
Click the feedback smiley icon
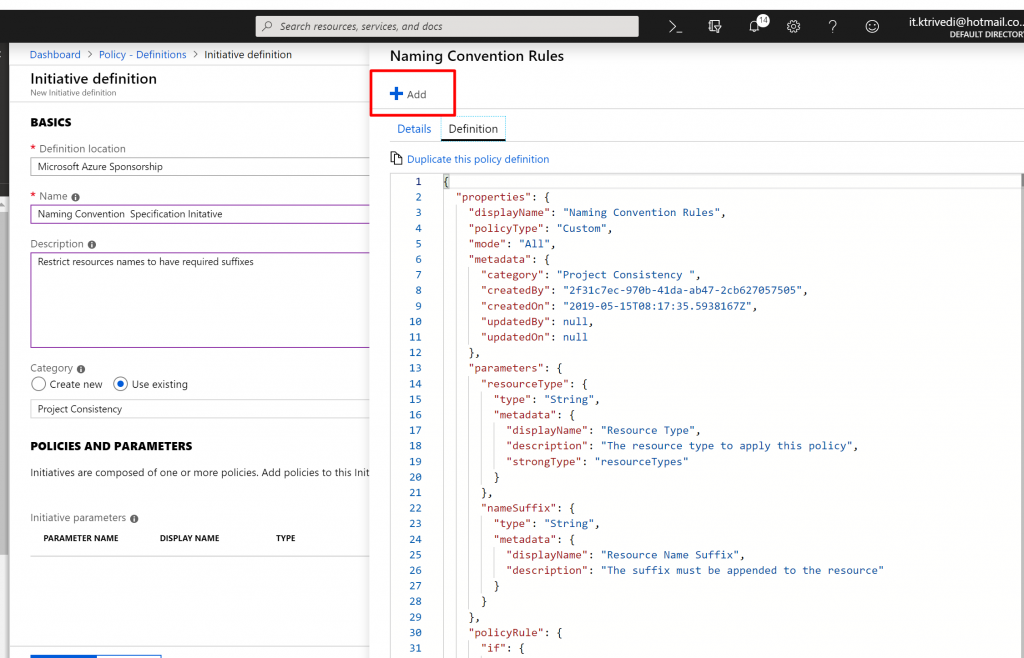pyautogui.click(x=872, y=27)
